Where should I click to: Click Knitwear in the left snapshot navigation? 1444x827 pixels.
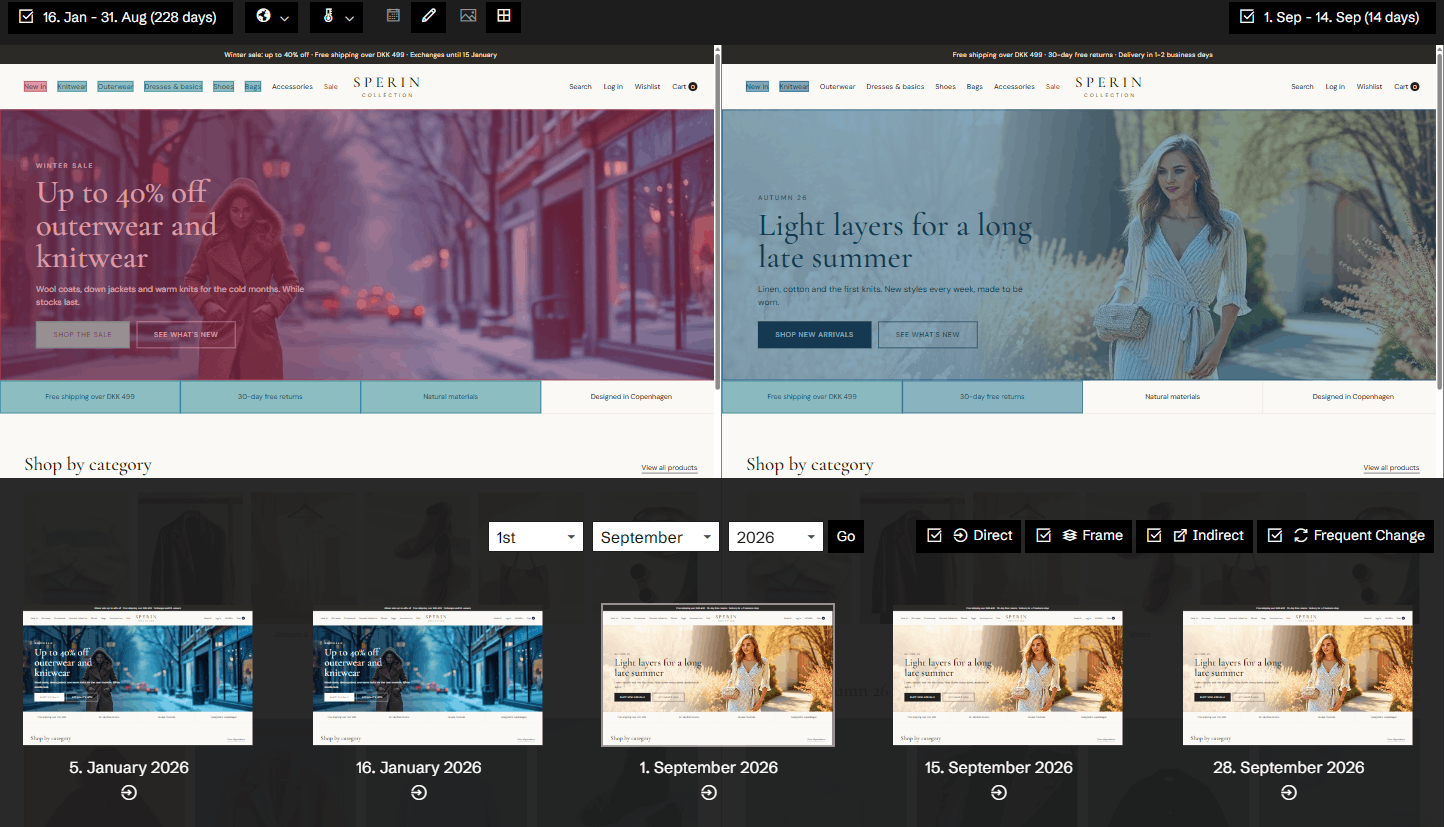point(72,87)
